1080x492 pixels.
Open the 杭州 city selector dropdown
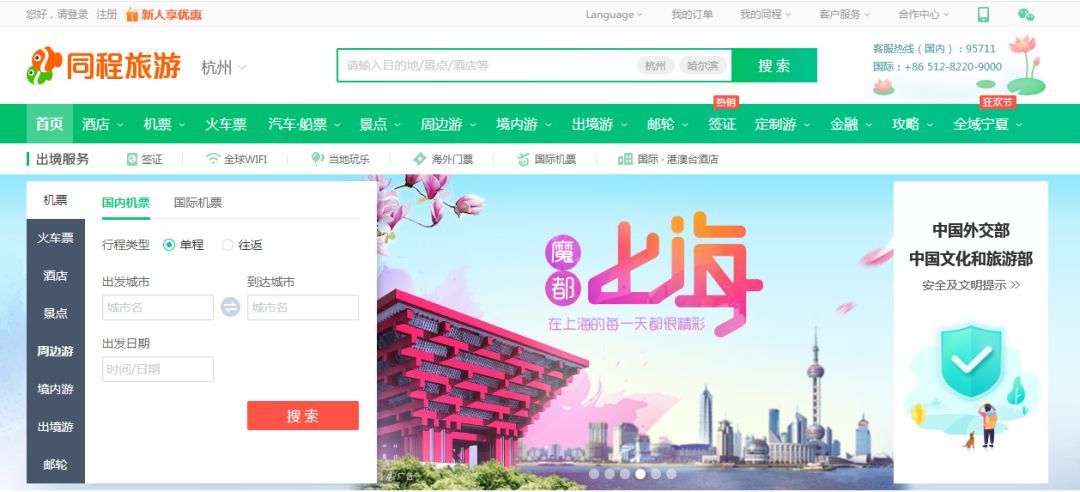coord(224,68)
